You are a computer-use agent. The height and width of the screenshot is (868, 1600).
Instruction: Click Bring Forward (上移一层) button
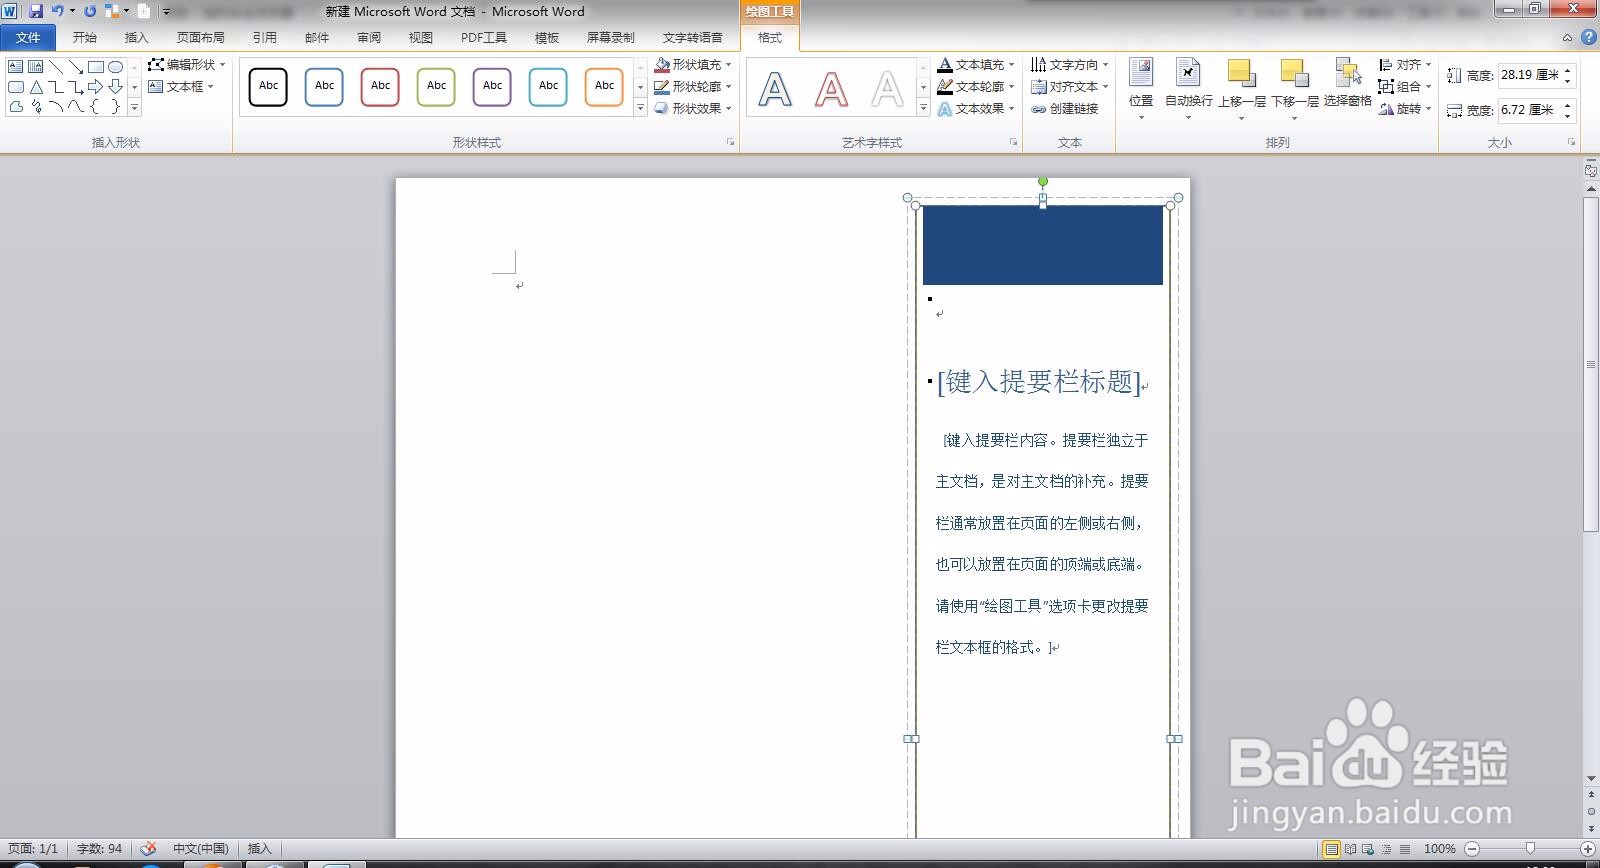click(x=1241, y=84)
